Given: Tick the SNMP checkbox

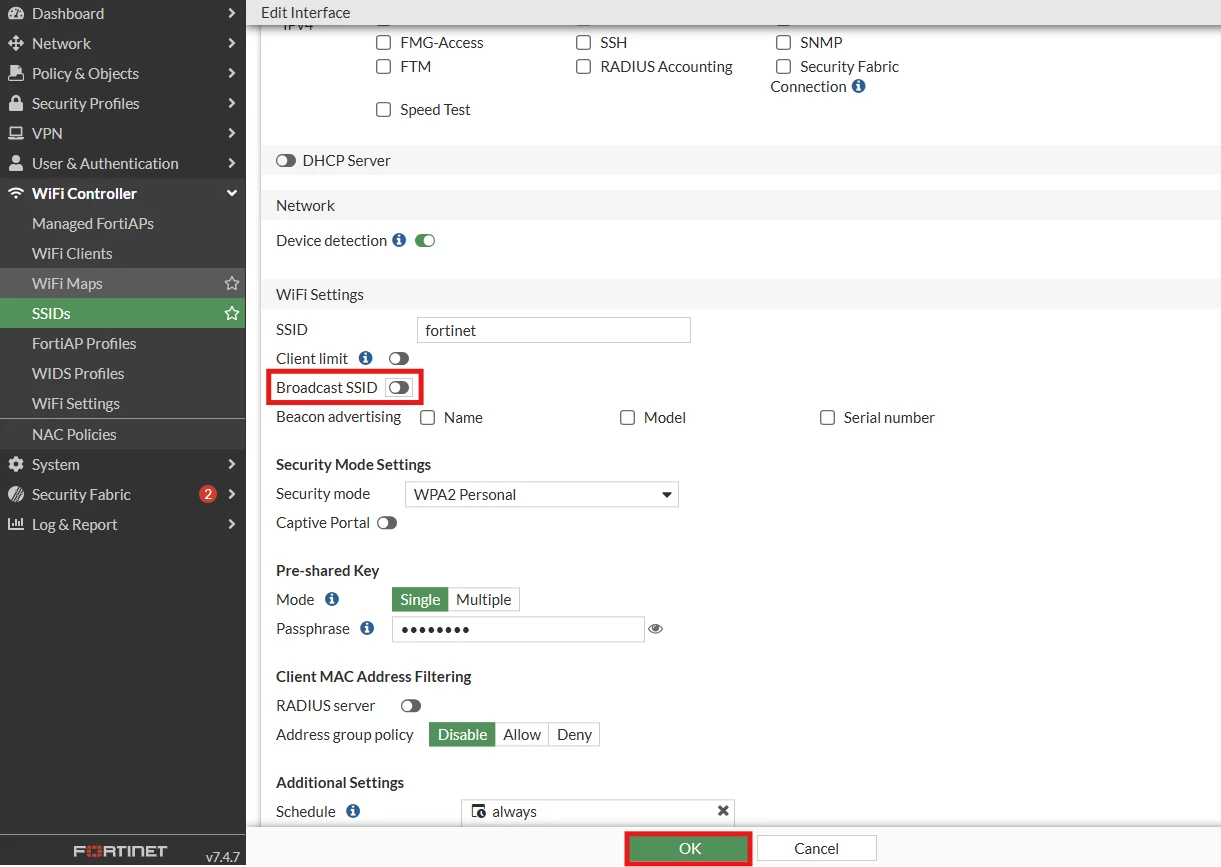Looking at the screenshot, I should coord(783,43).
